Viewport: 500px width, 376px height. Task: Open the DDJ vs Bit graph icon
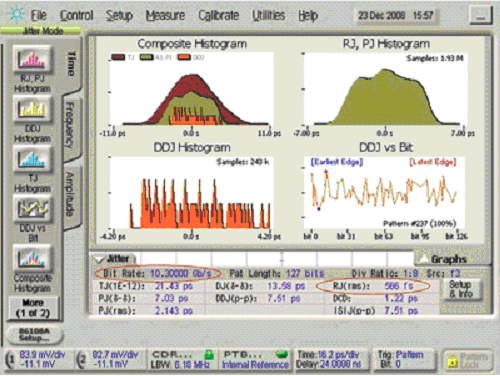(32, 209)
